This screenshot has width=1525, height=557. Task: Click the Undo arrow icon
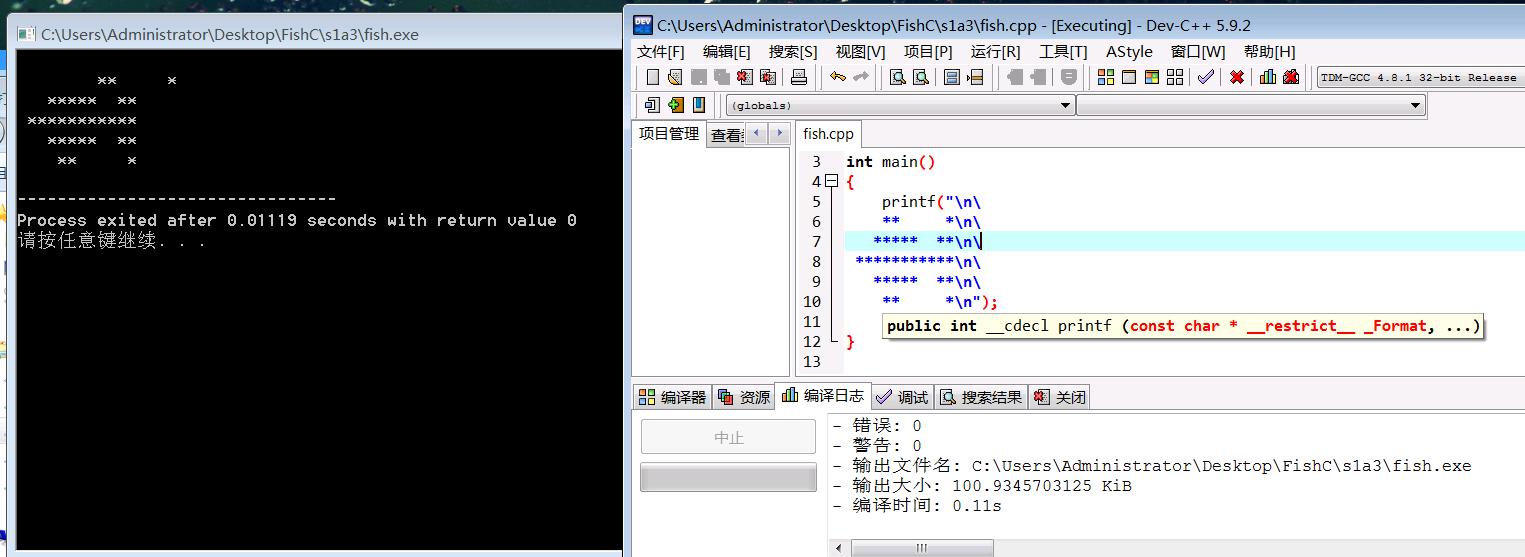click(x=838, y=77)
